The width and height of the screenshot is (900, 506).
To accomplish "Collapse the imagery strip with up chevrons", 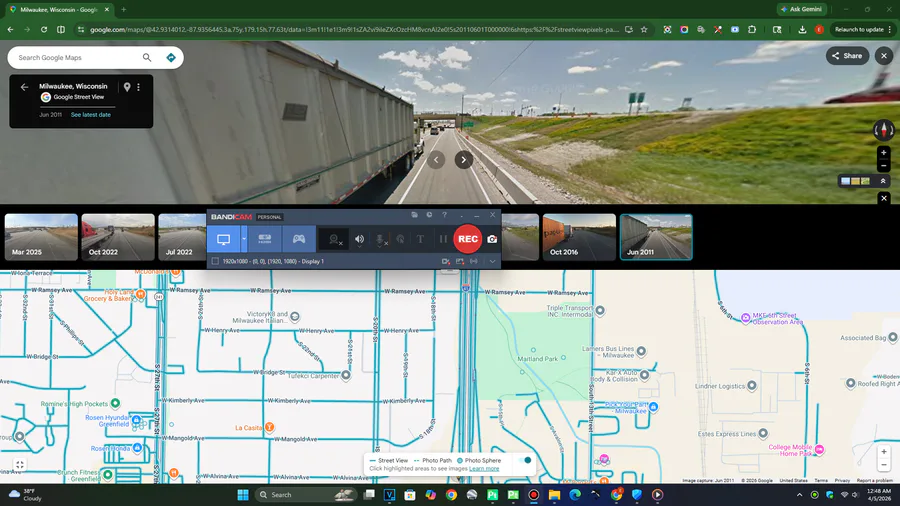I will [883, 181].
